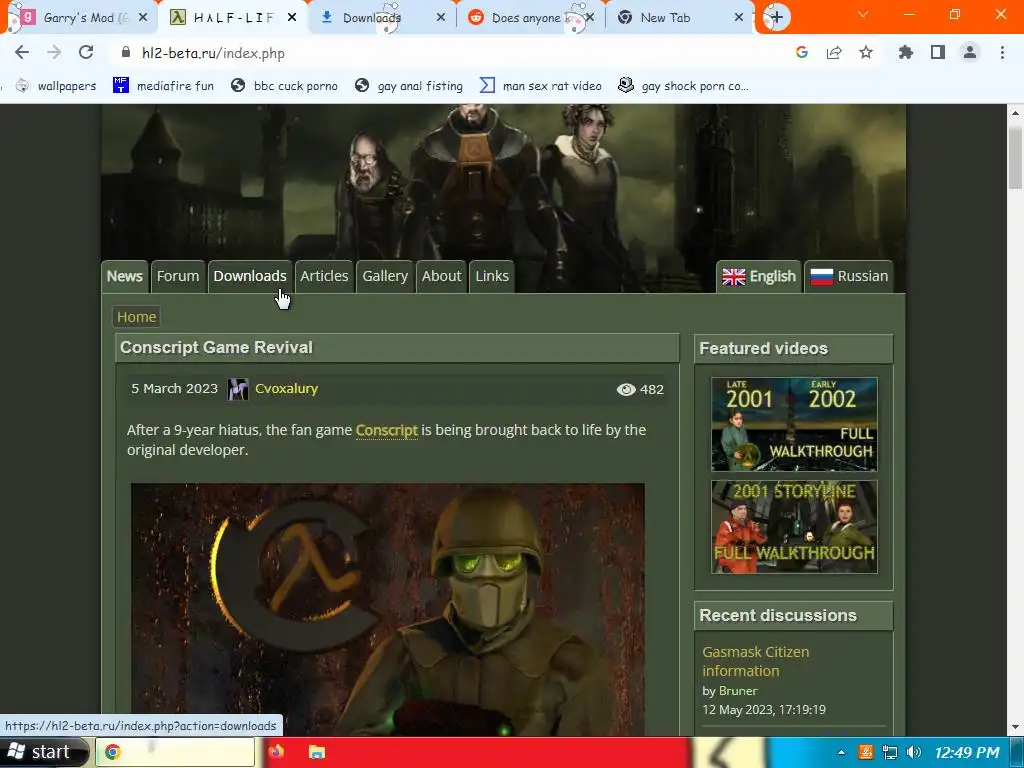Open the network tray icon

(x=889, y=752)
